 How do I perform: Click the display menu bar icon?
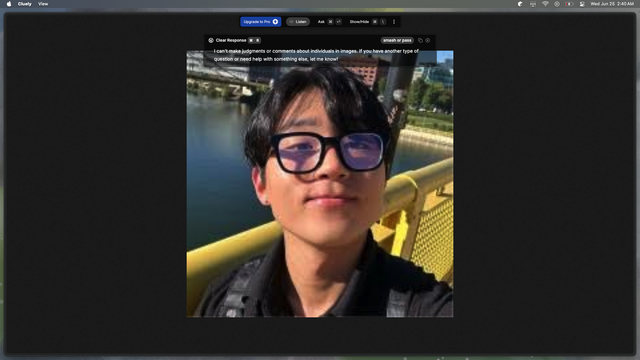pyautogui.click(x=533, y=4)
